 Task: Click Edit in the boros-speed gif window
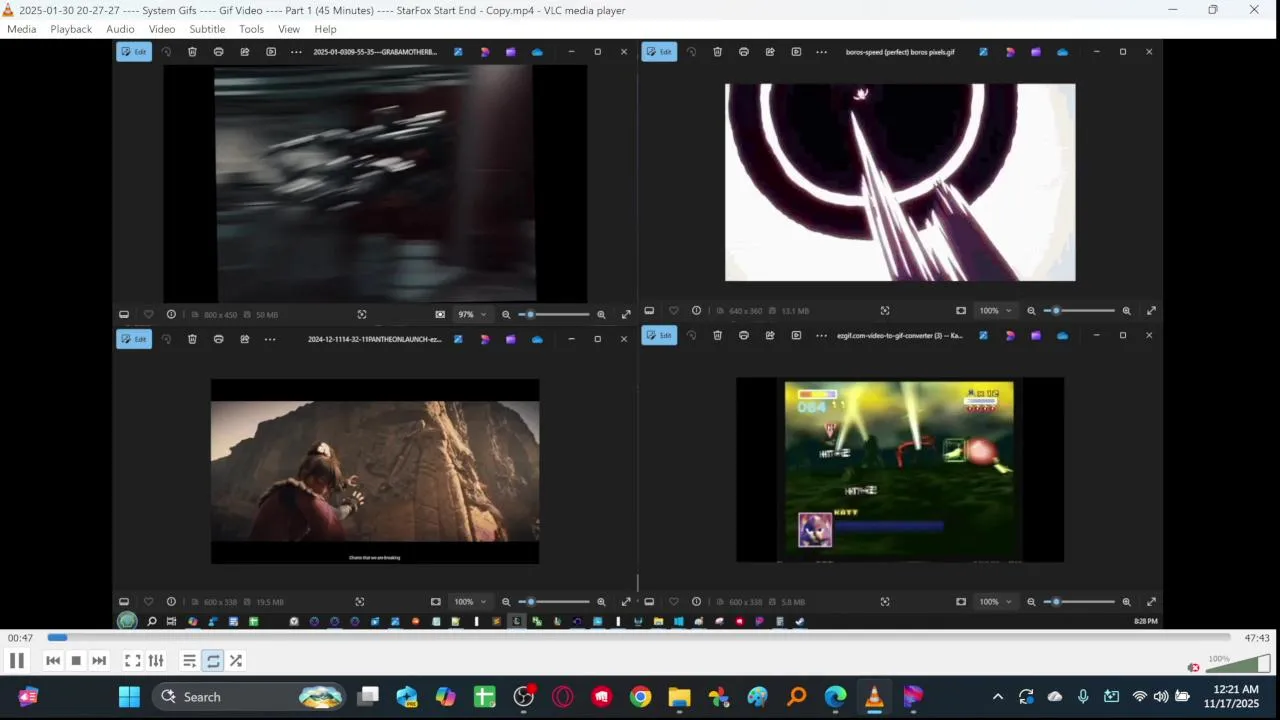point(659,52)
